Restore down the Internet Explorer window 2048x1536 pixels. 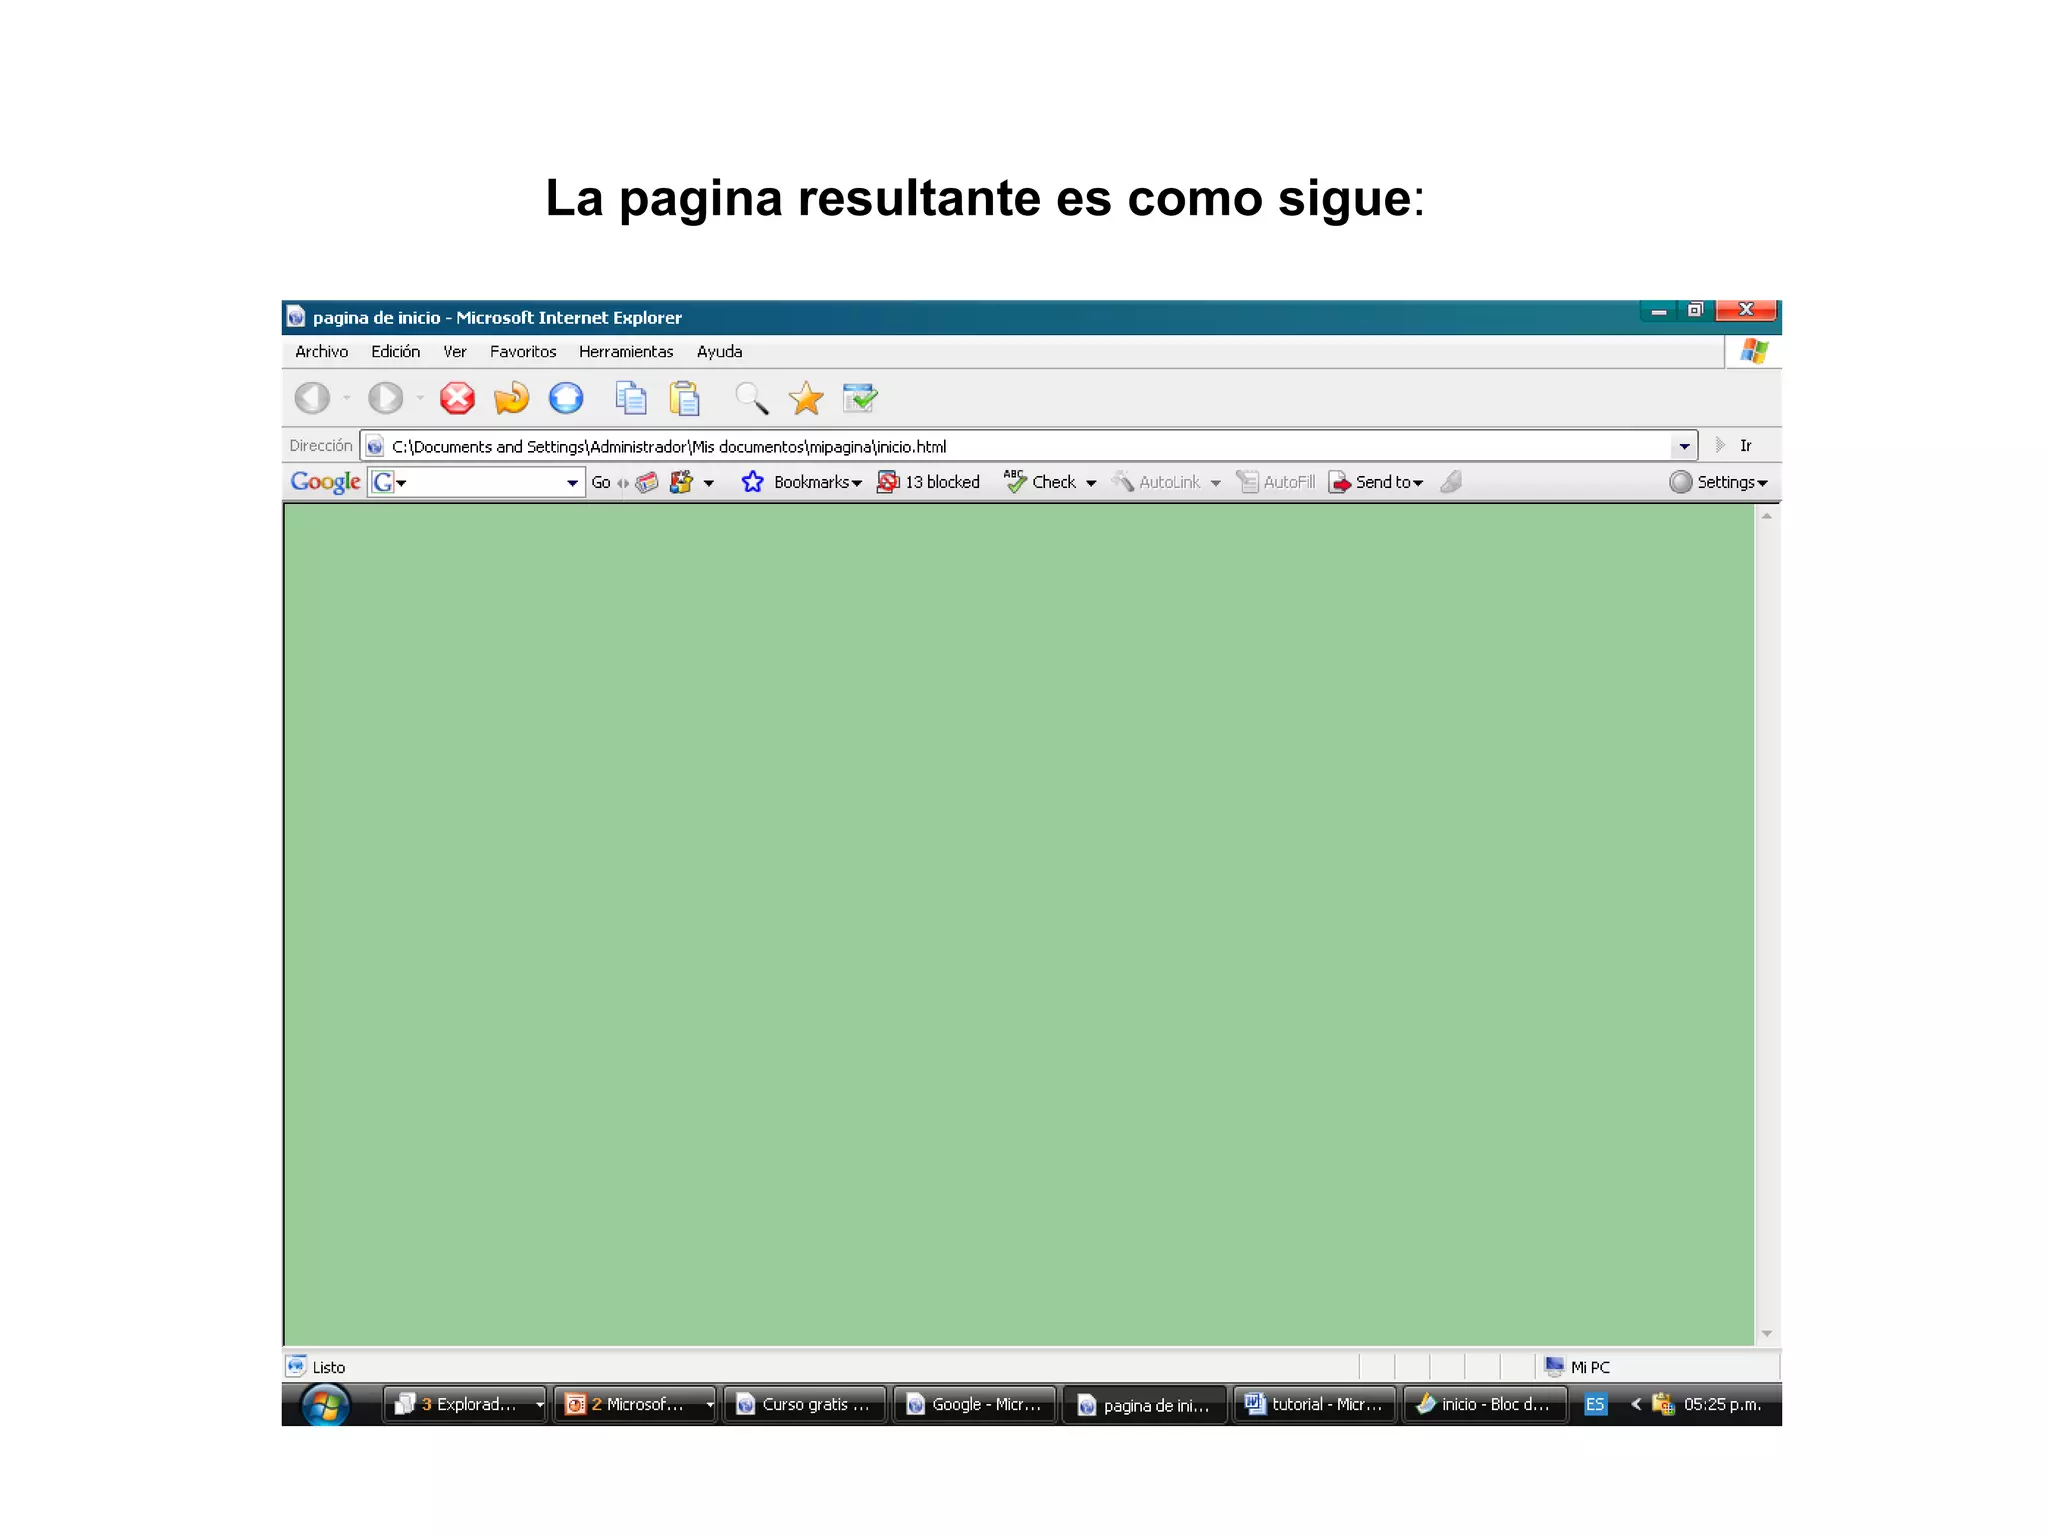1695,310
